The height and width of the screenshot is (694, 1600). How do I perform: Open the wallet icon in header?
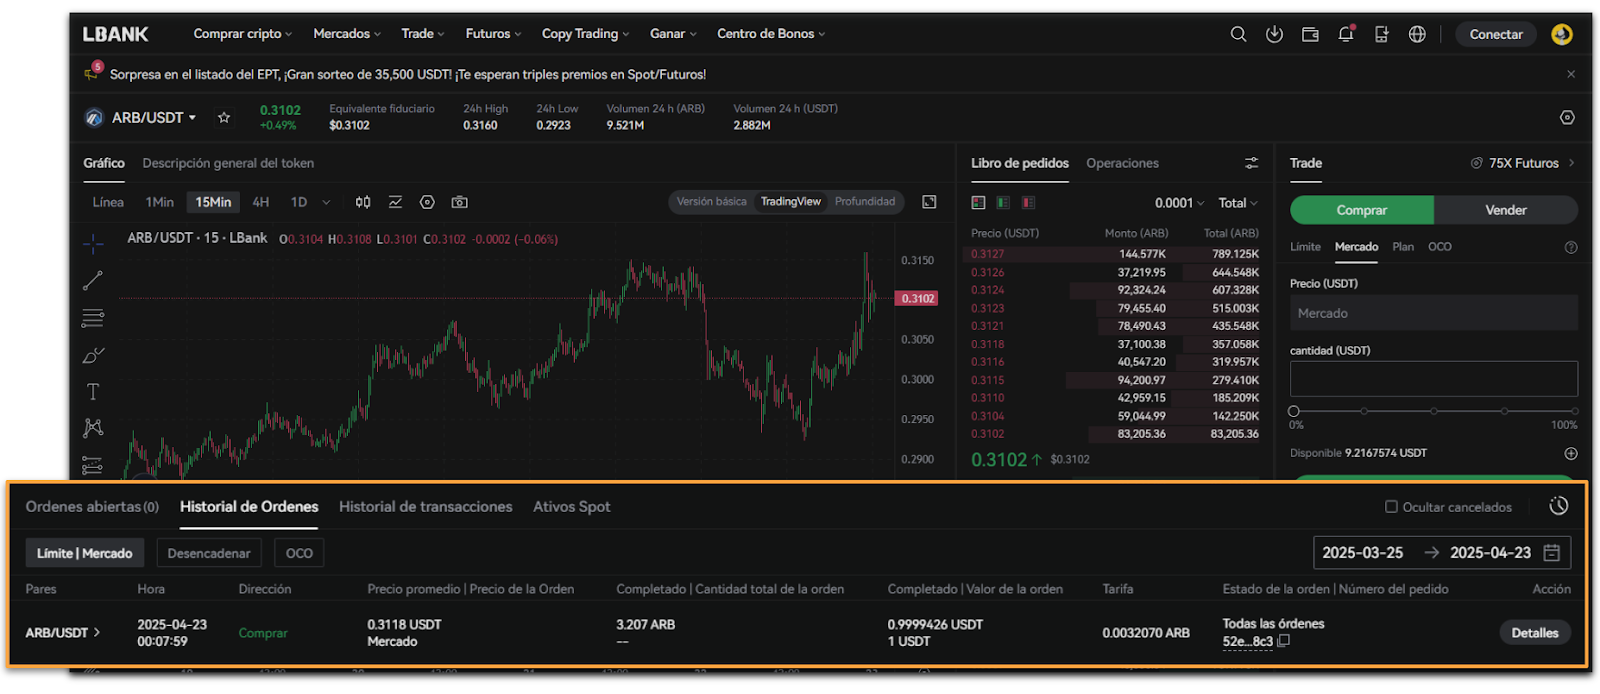click(1310, 34)
